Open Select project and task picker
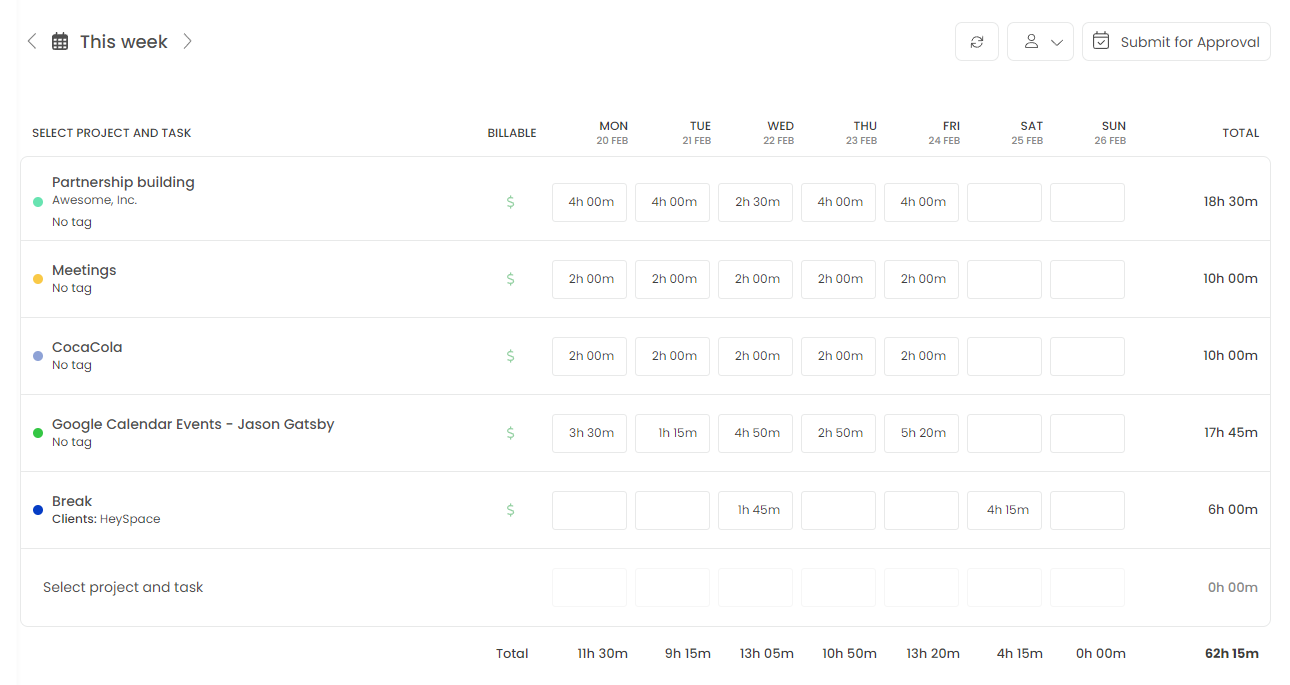This screenshot has width=1290, height=685. tap(123, 588)
